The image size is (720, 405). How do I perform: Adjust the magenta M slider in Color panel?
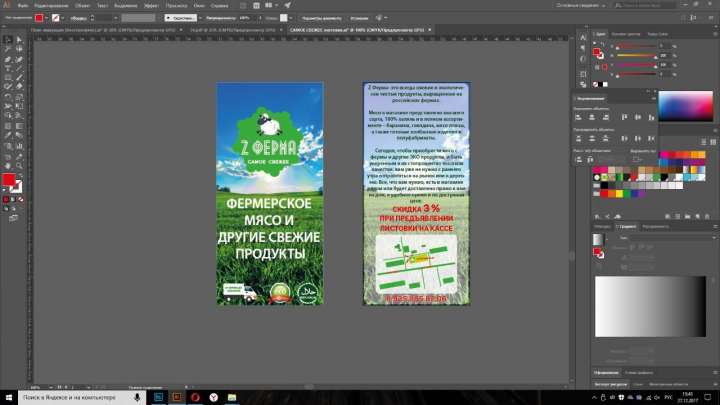[x=636, y=56]
